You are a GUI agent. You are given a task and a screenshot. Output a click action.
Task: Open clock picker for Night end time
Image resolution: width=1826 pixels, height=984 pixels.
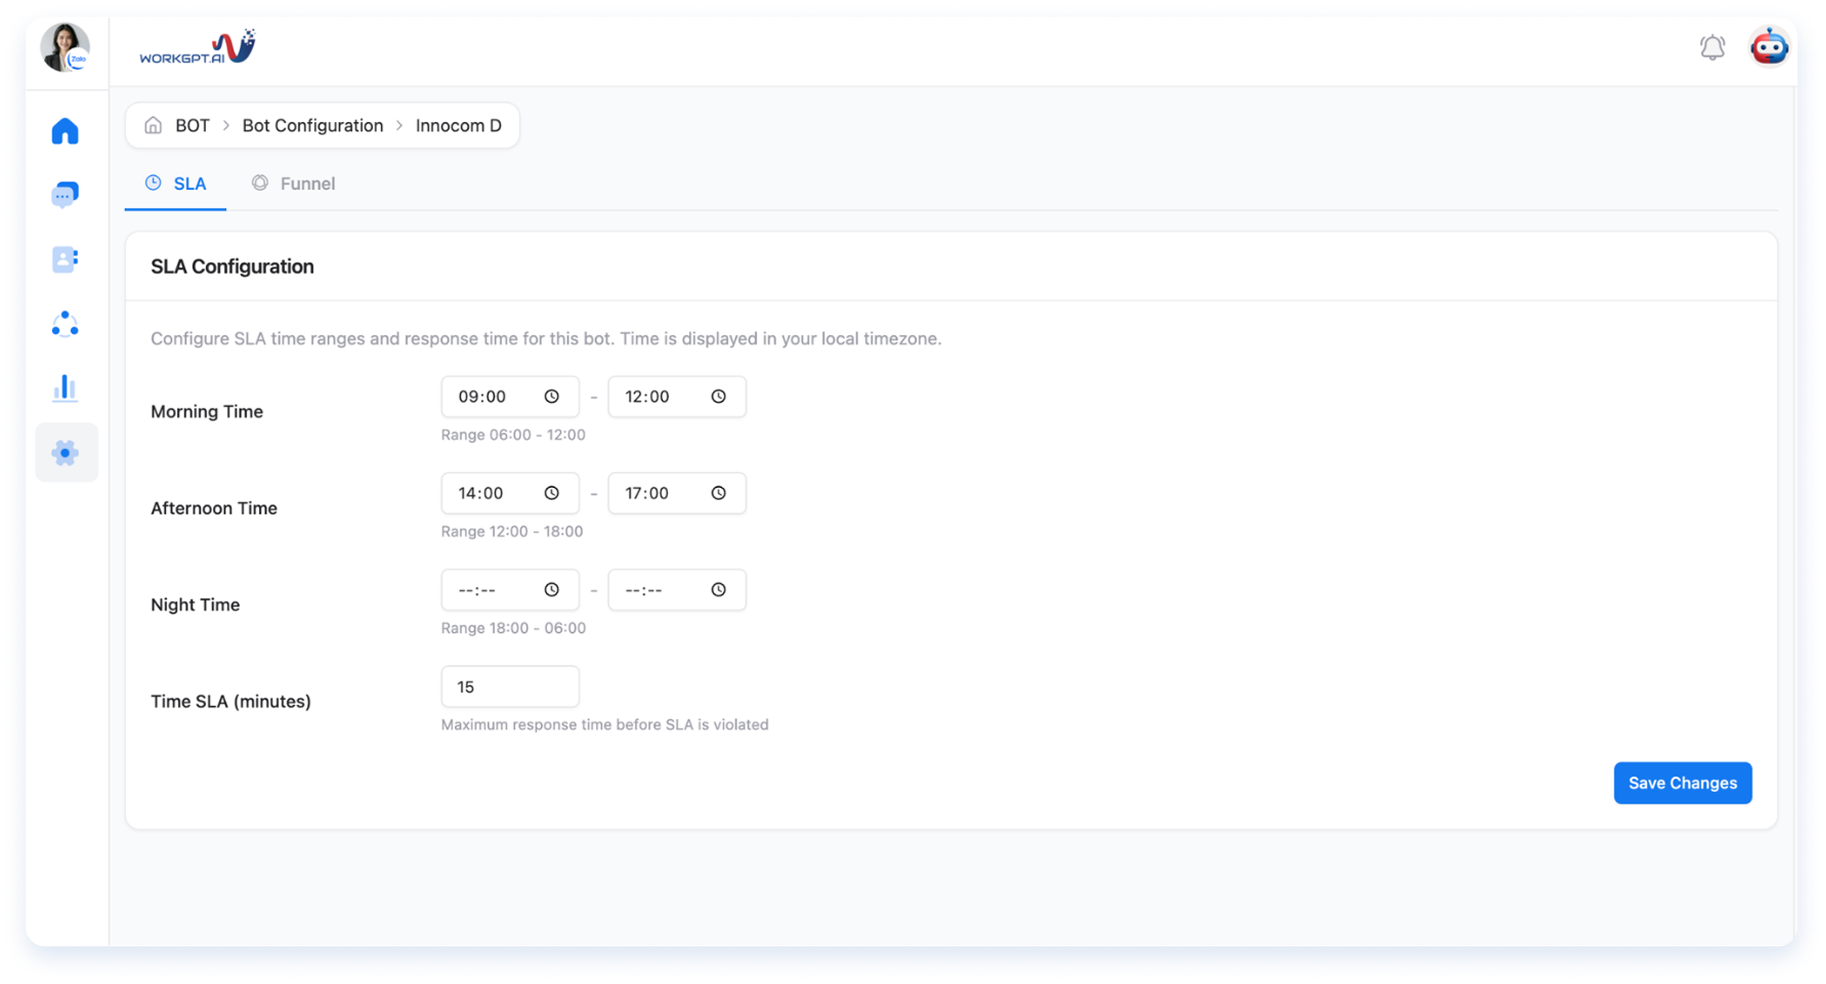718,590
